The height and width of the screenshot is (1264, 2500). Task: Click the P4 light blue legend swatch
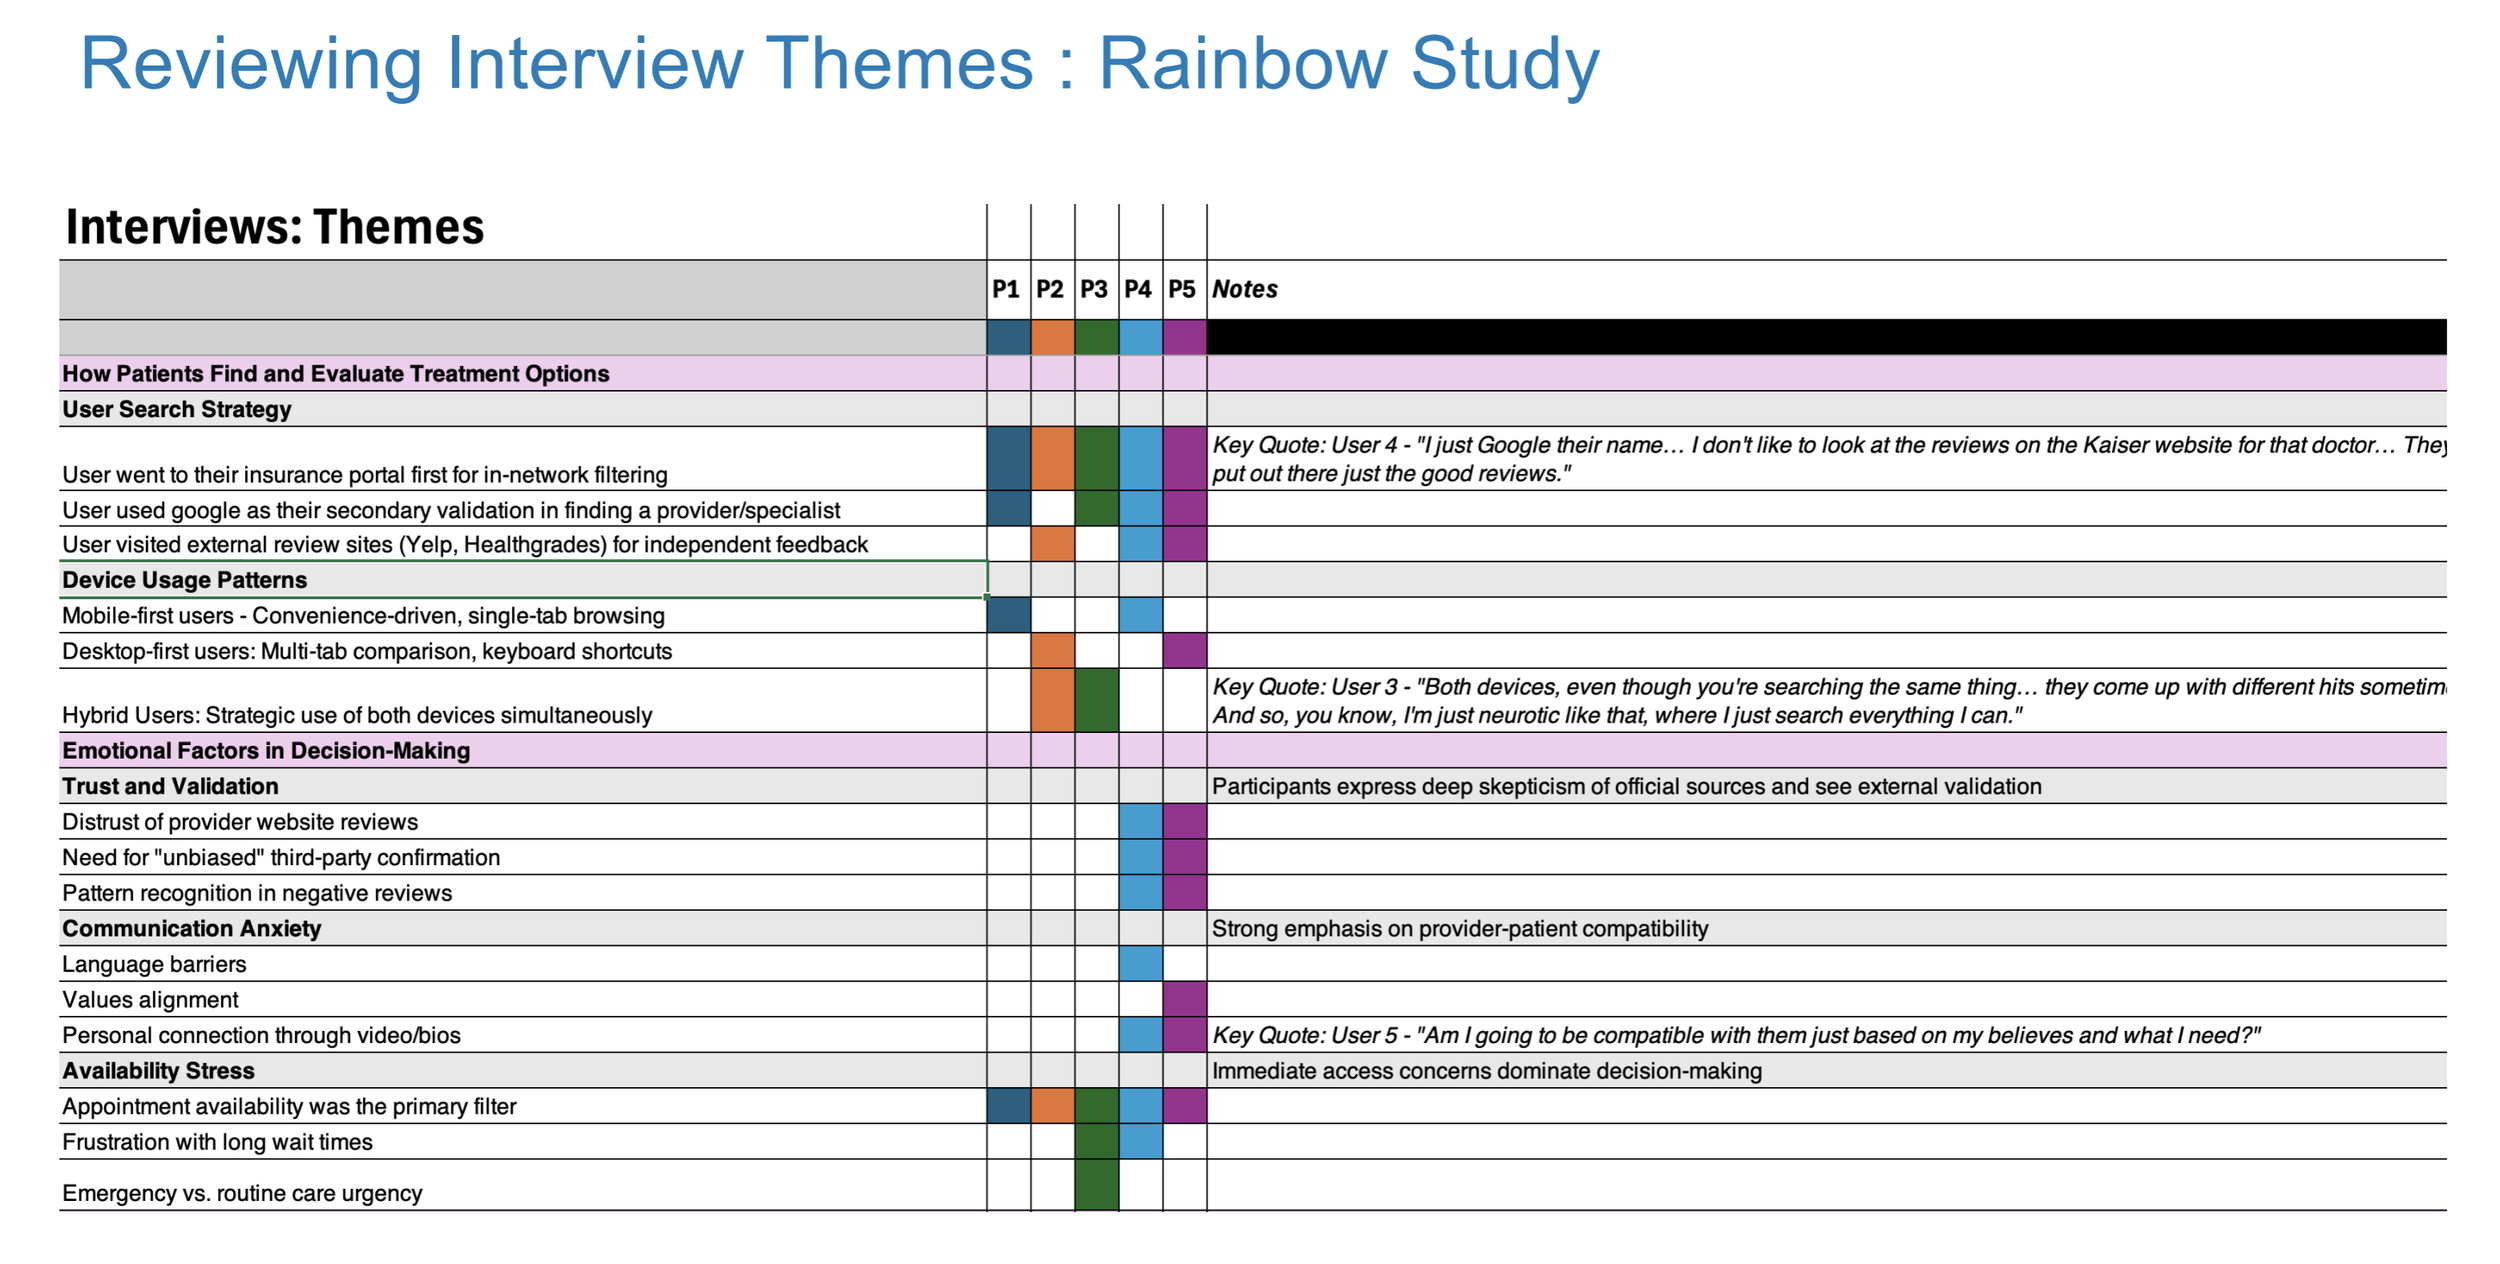[x=1140, y=337]
